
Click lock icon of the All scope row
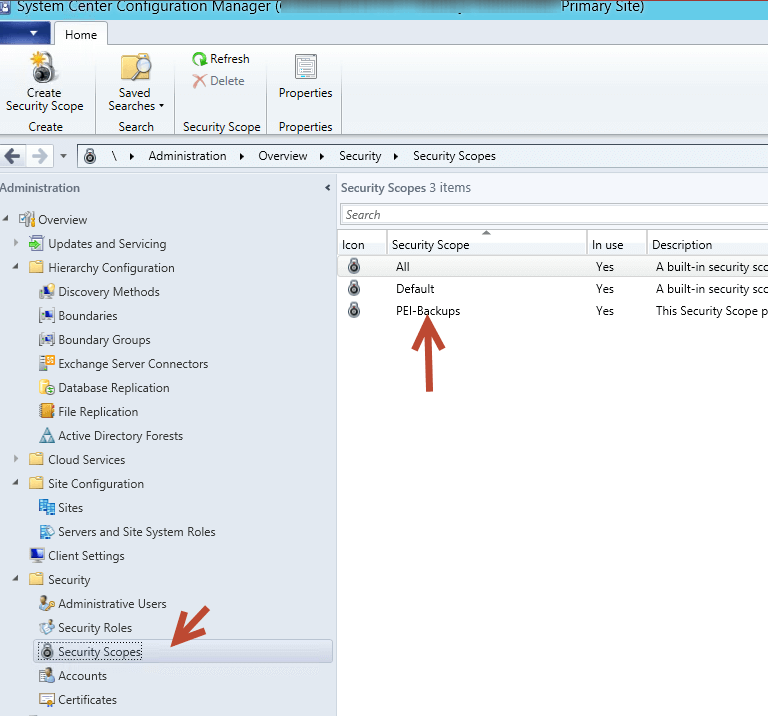[354, 266]
